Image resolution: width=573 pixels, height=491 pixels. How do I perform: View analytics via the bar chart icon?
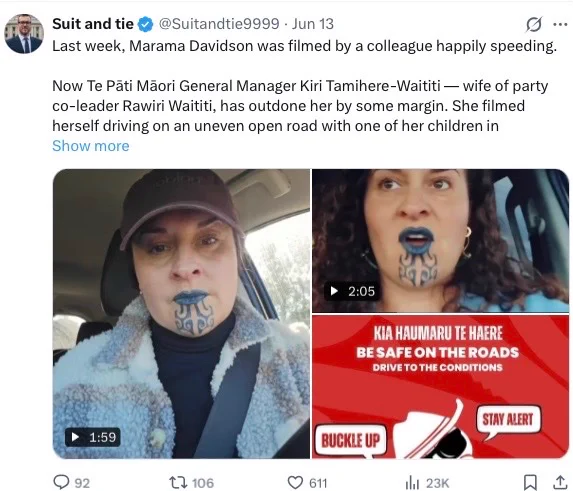click(412, 483)
